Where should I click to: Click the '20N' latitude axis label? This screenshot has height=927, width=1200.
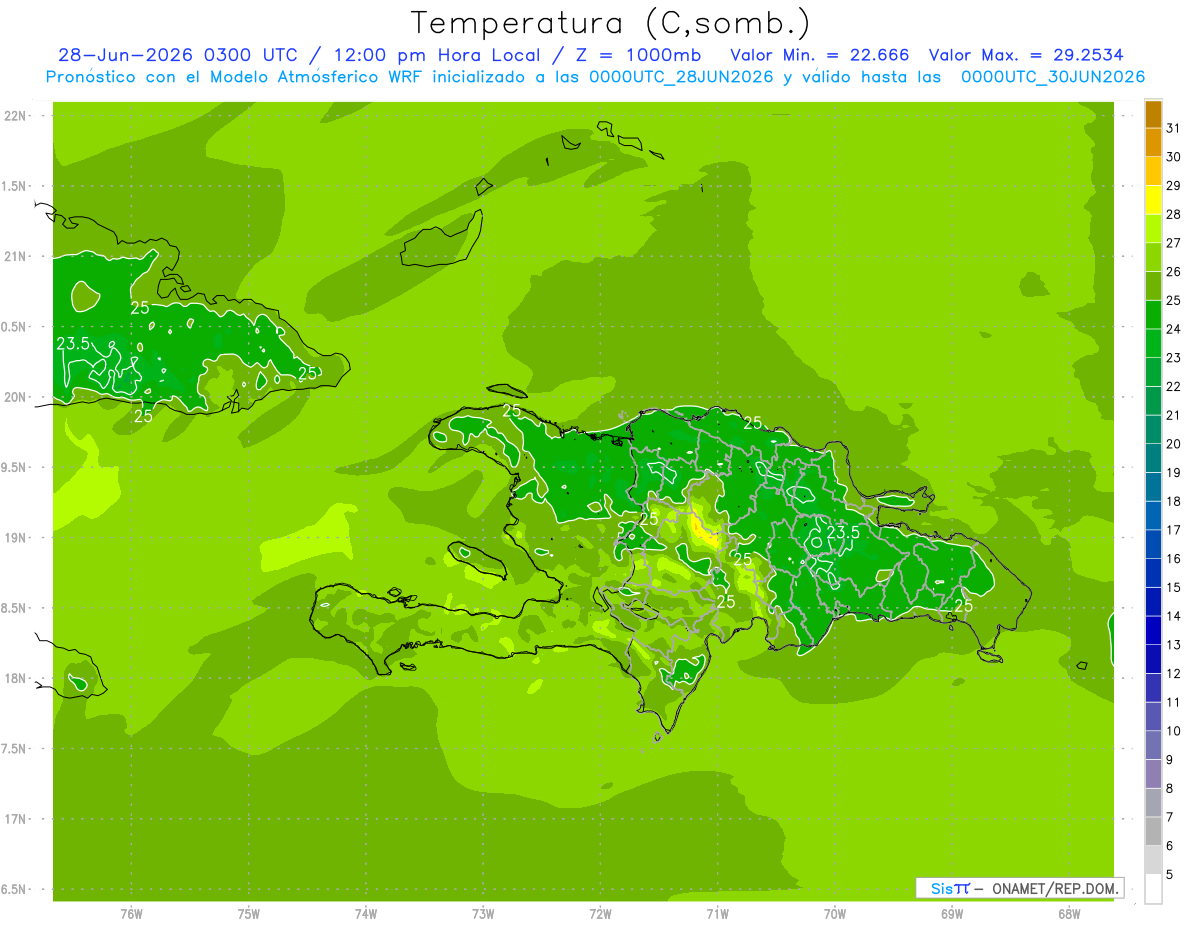[x=15, y=397]
